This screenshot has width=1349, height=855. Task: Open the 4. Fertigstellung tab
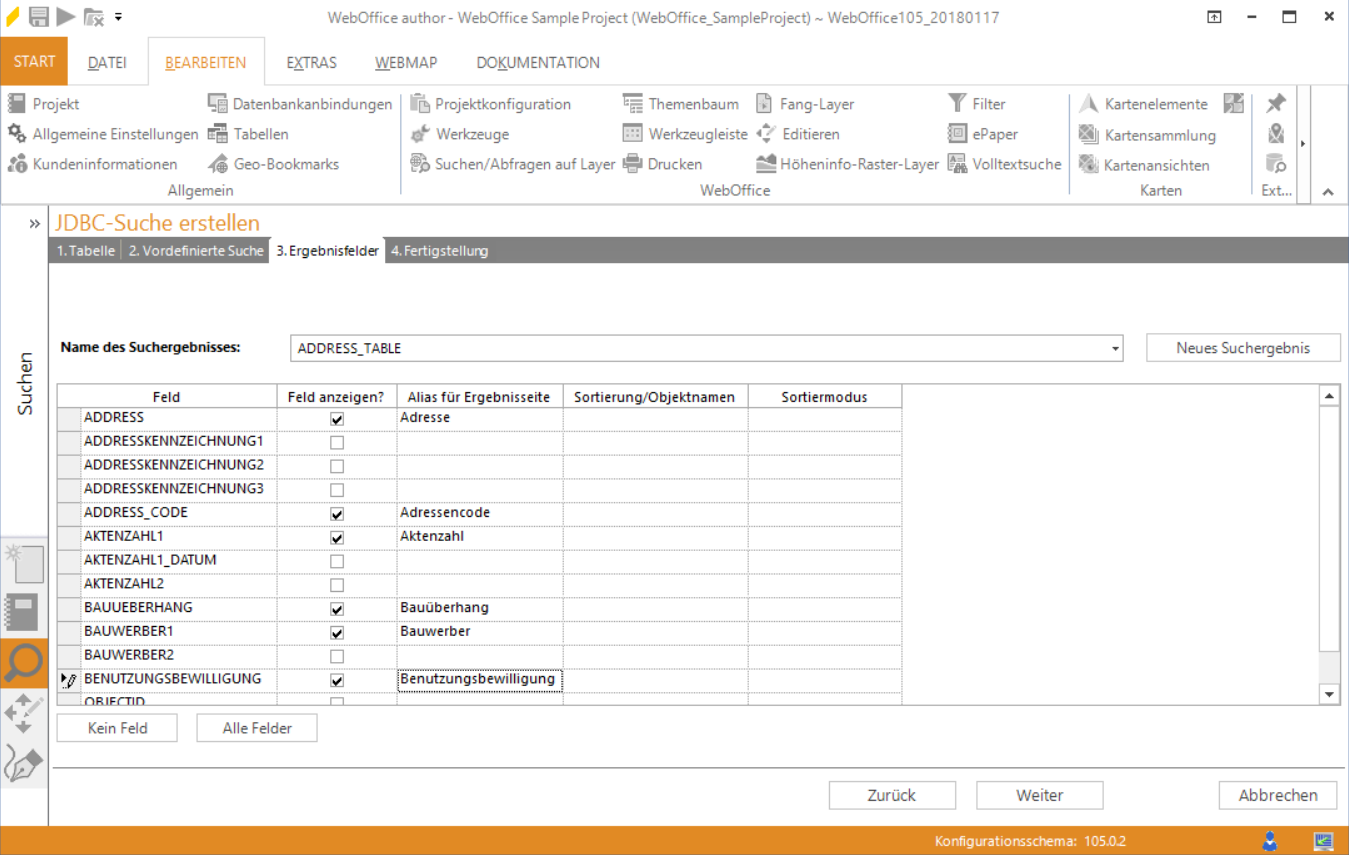442,250
